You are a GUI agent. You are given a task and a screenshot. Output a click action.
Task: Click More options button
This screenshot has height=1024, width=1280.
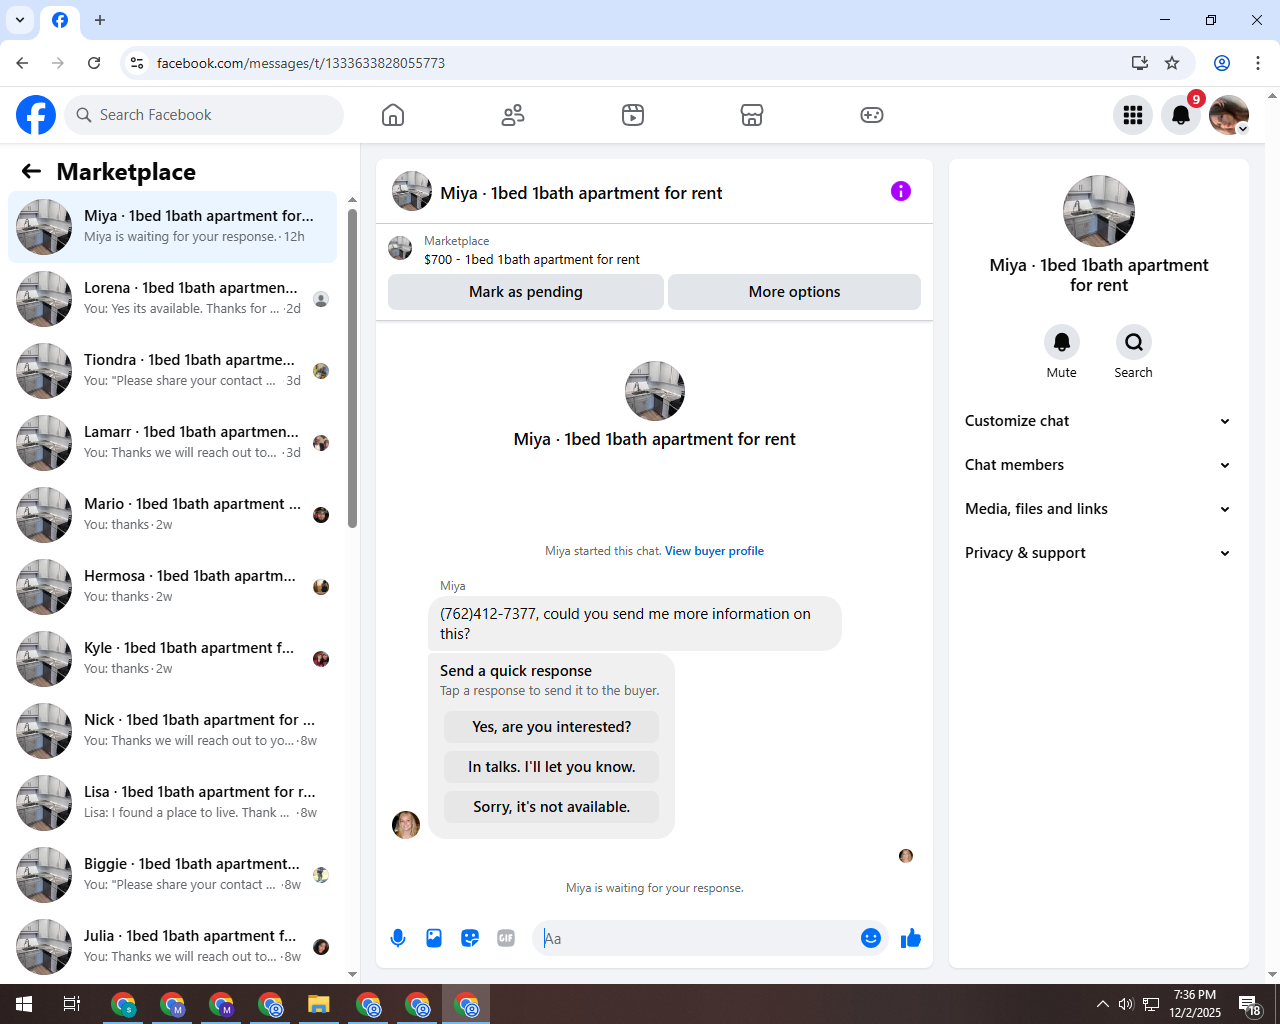coord(794,292)
